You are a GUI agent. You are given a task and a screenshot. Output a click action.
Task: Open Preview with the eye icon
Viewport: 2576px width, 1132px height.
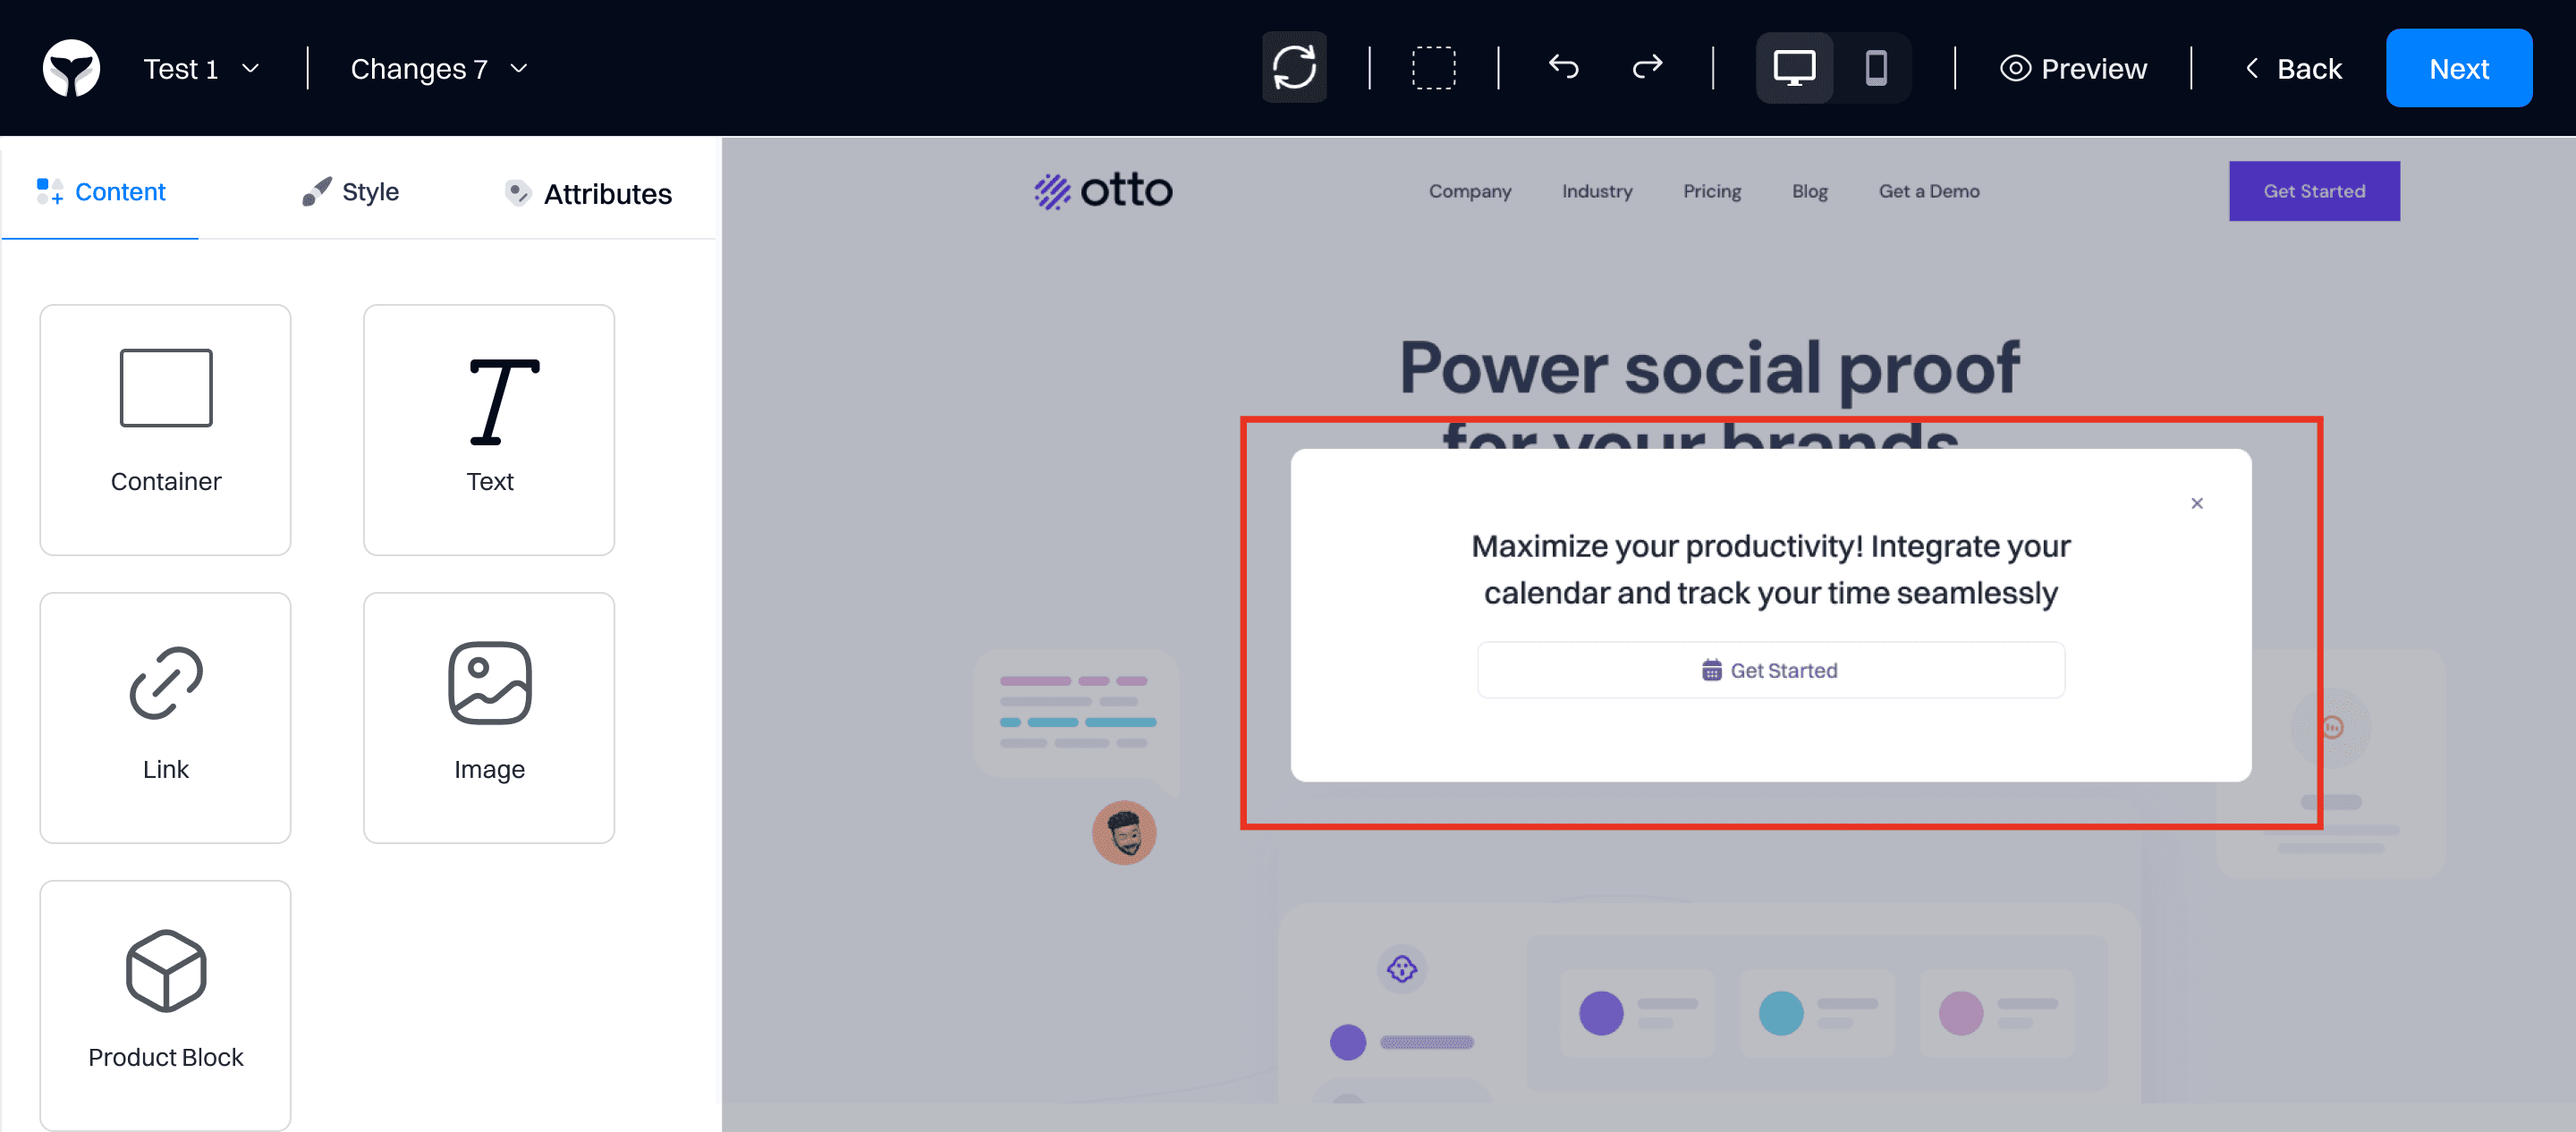coord(2073,68)
